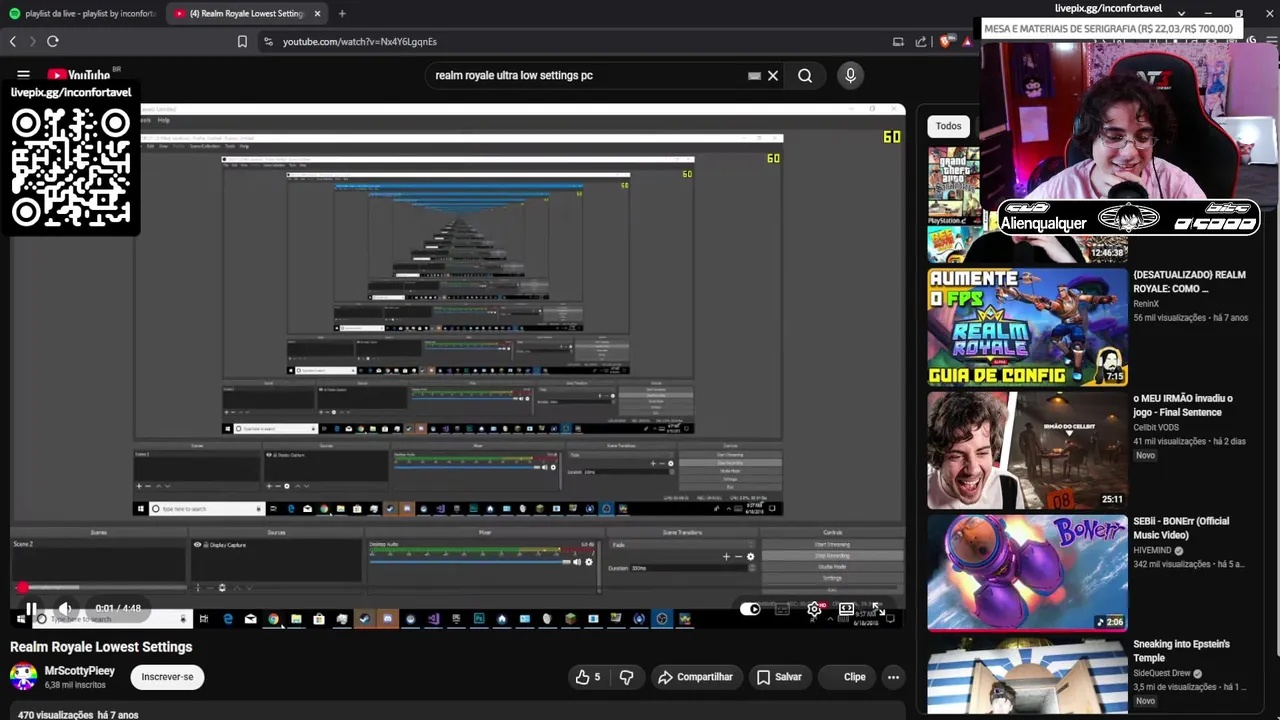Mute the video with the volume icon
1280x720 pixels.
(x=65, y=608)
